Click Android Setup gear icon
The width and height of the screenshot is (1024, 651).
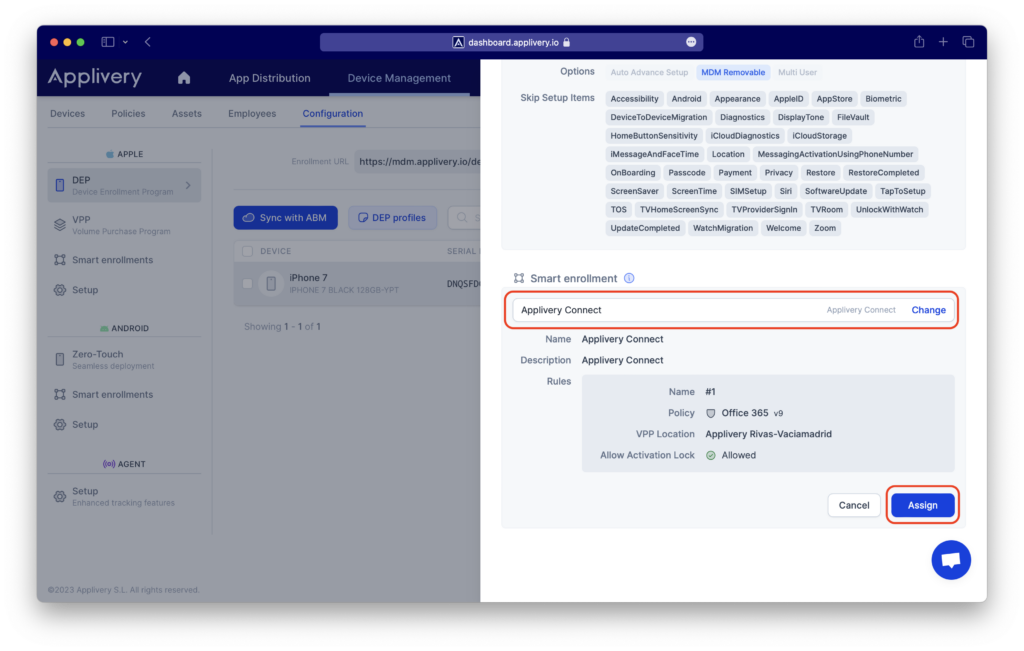60,424
